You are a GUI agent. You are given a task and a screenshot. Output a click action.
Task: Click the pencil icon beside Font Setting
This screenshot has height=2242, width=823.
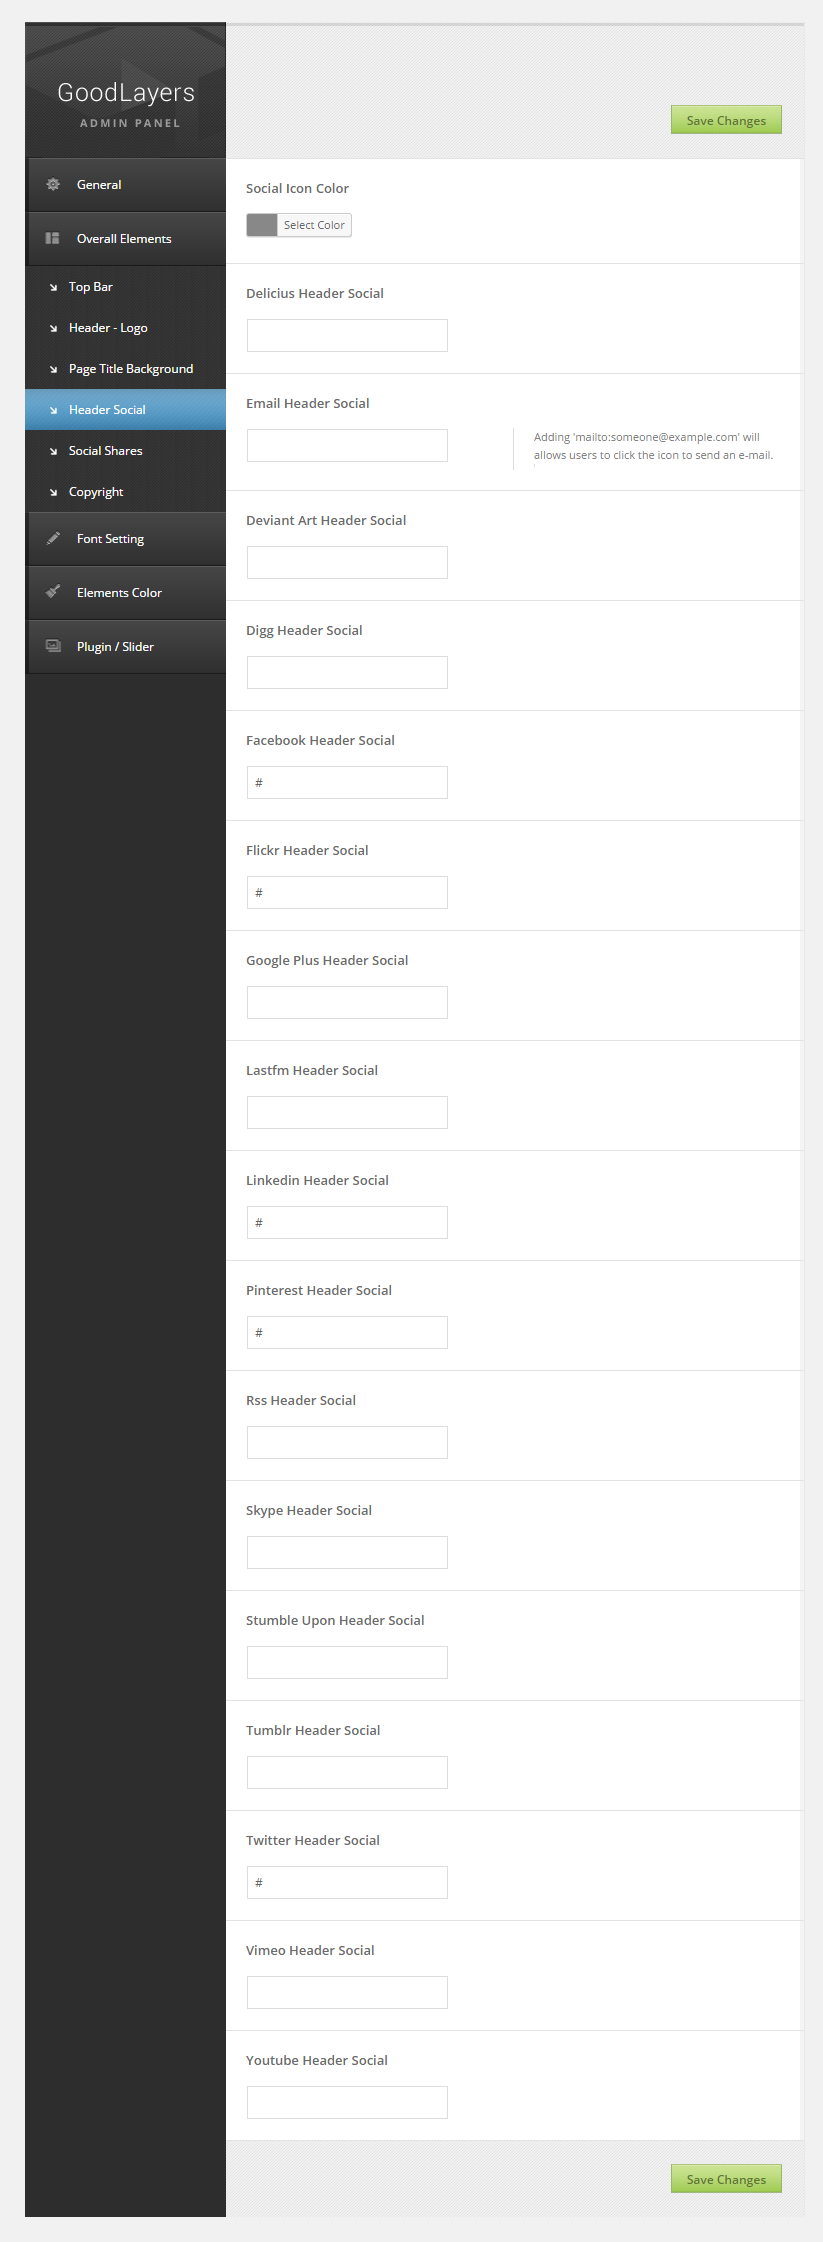(x=53, y=538)
